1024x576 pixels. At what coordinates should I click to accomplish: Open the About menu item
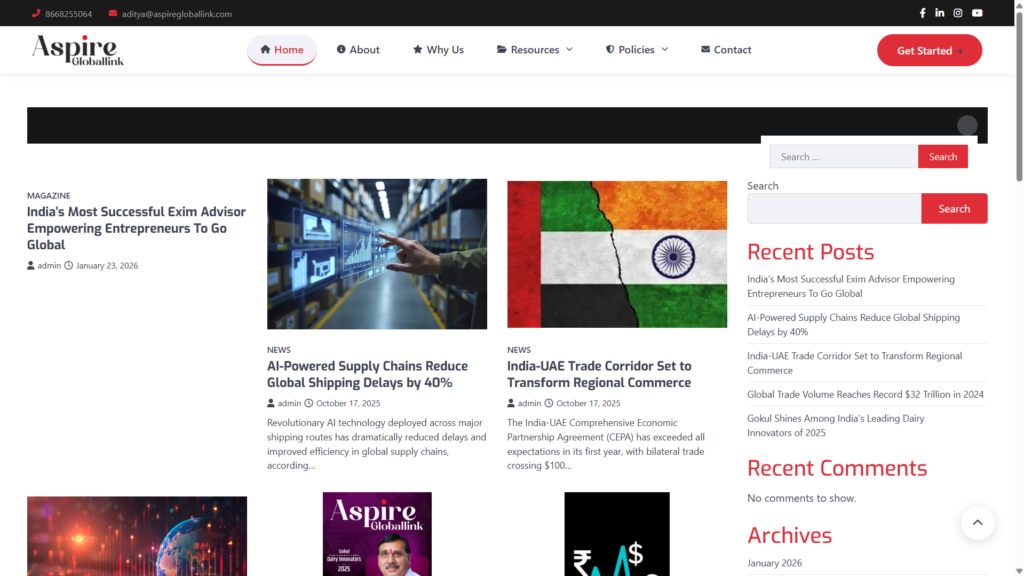click(x=358, y=50)
